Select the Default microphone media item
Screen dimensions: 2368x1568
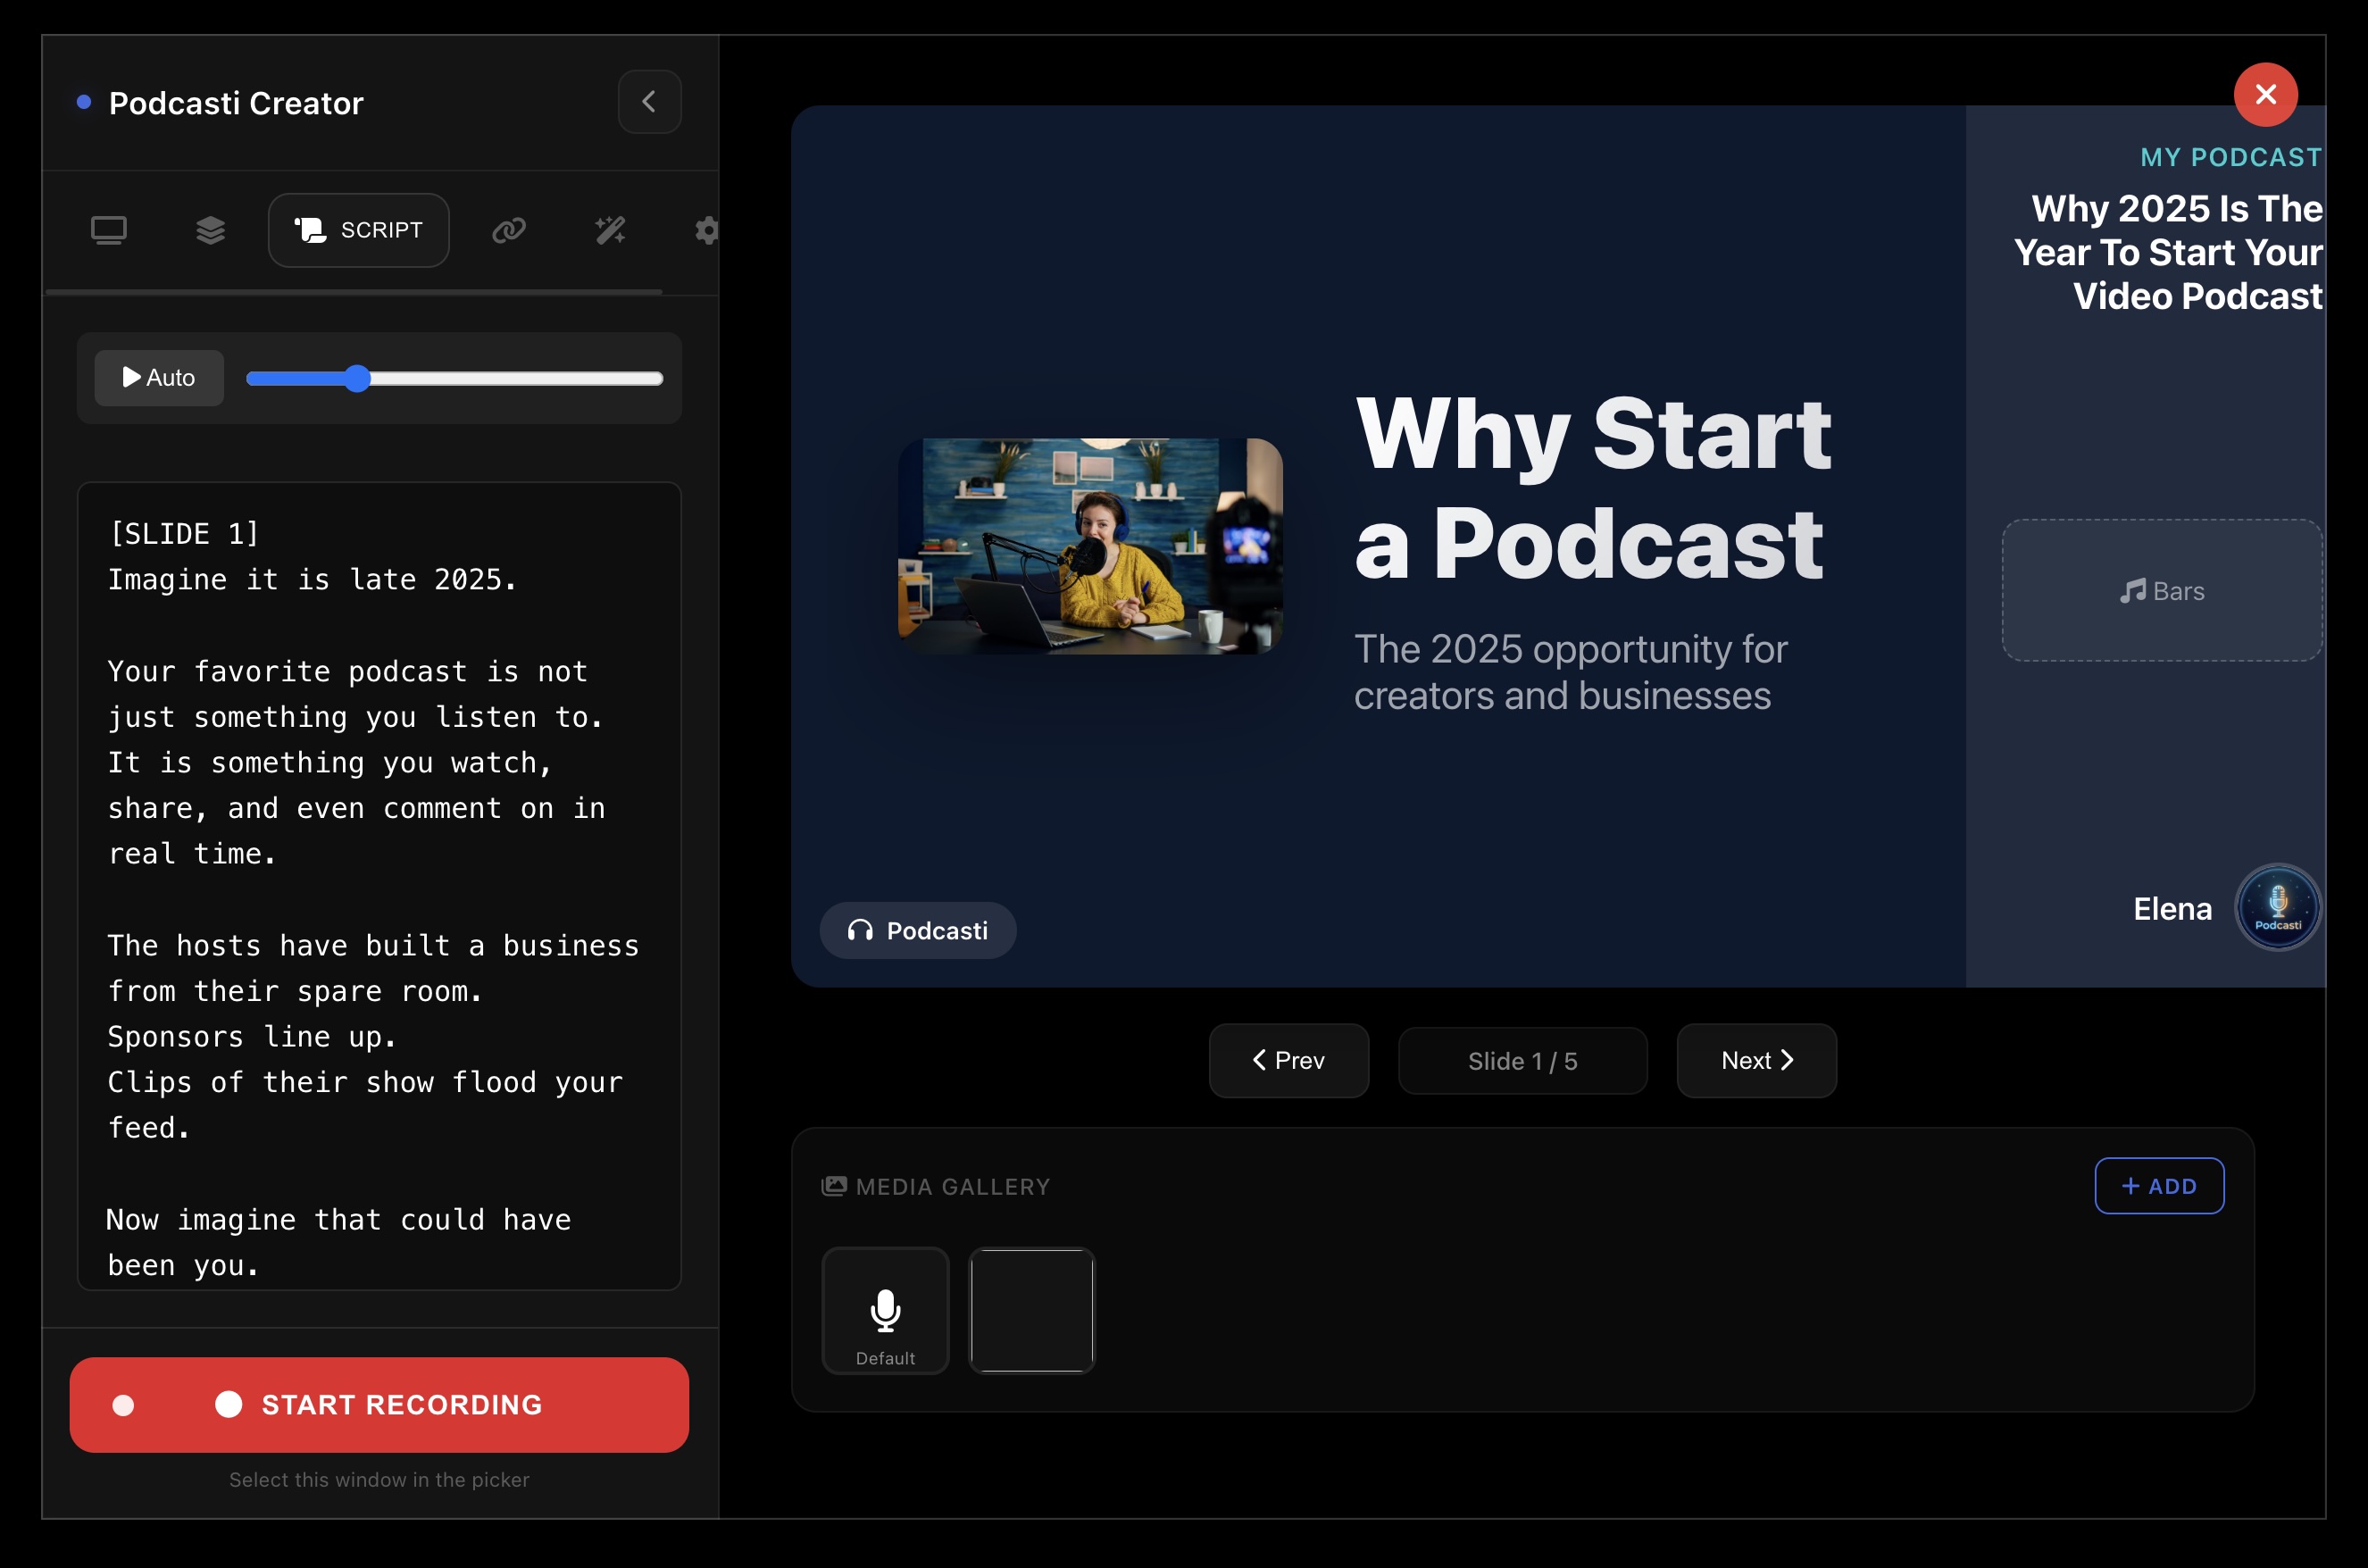coord(885,1311)
